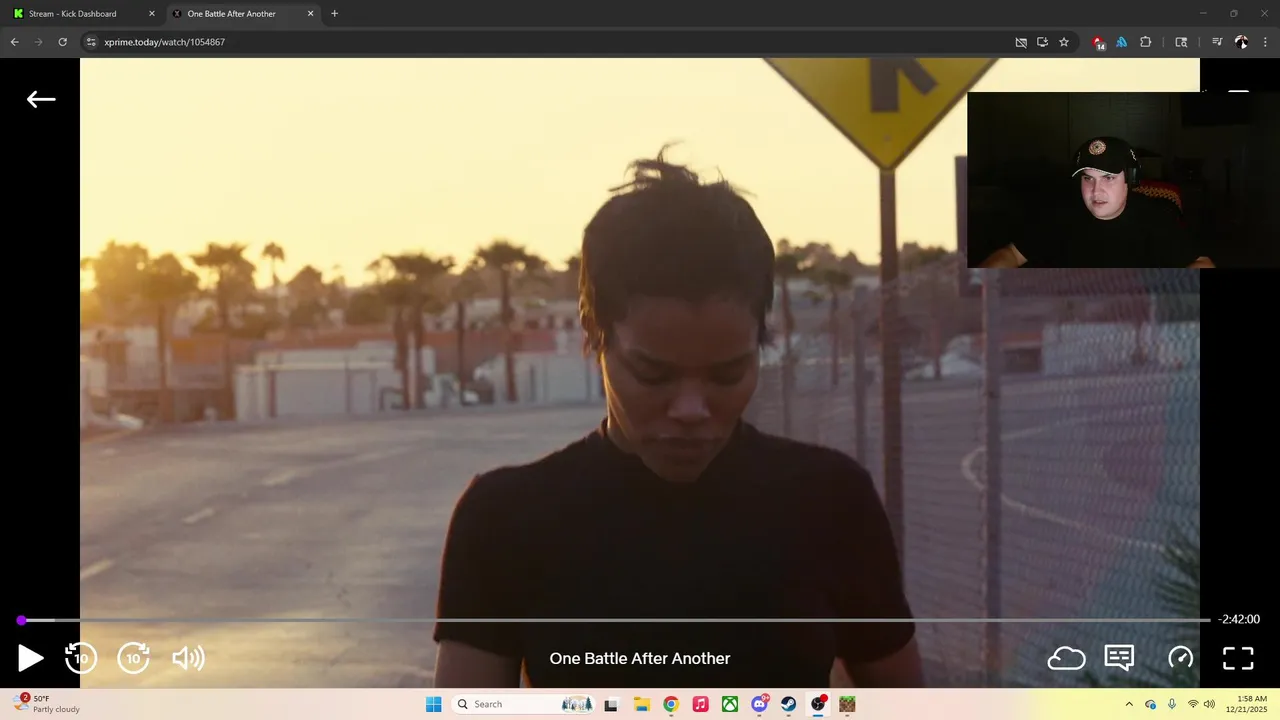
Task: Open the Chrome three-dot menu
Action: coord(1265,42)
